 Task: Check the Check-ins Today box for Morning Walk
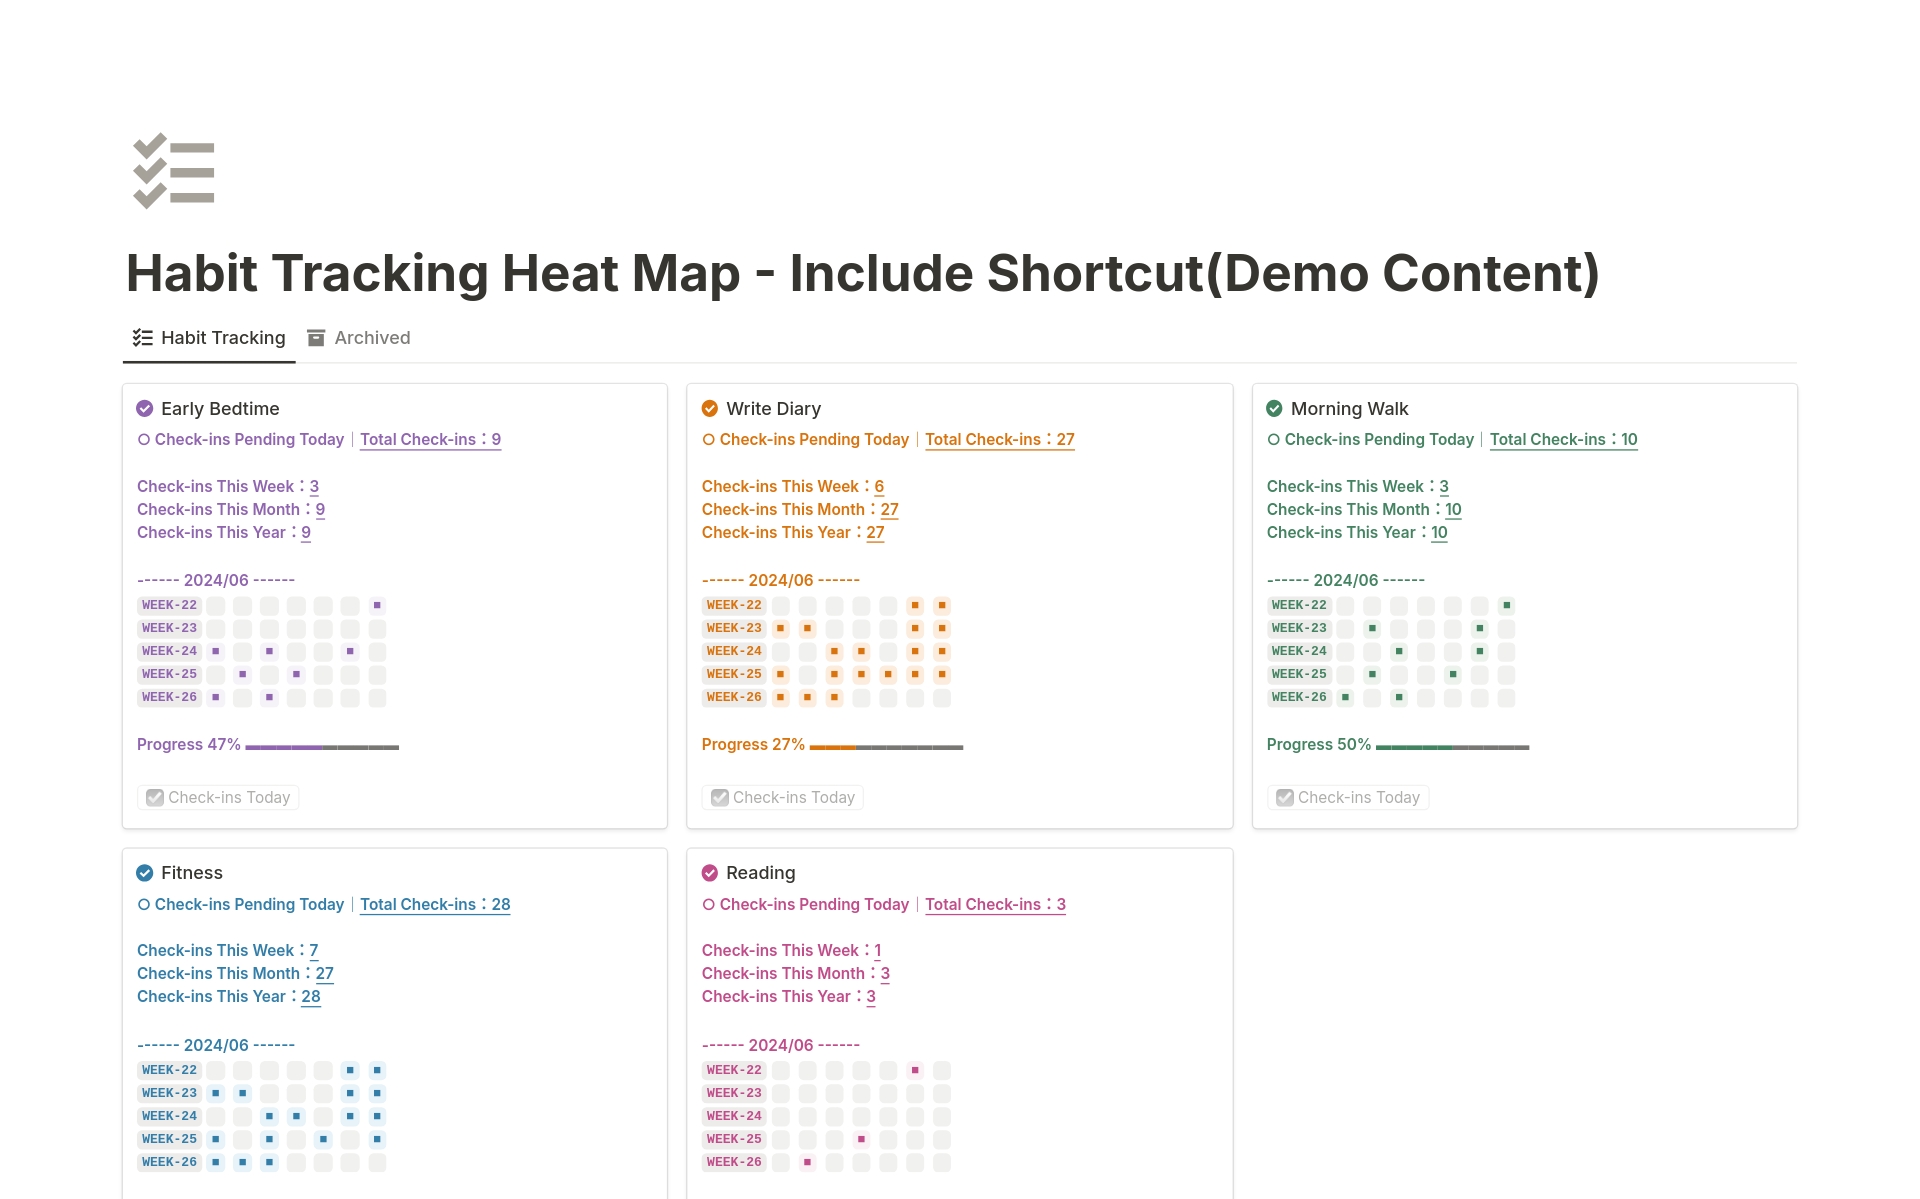(x=1284, y=797)
